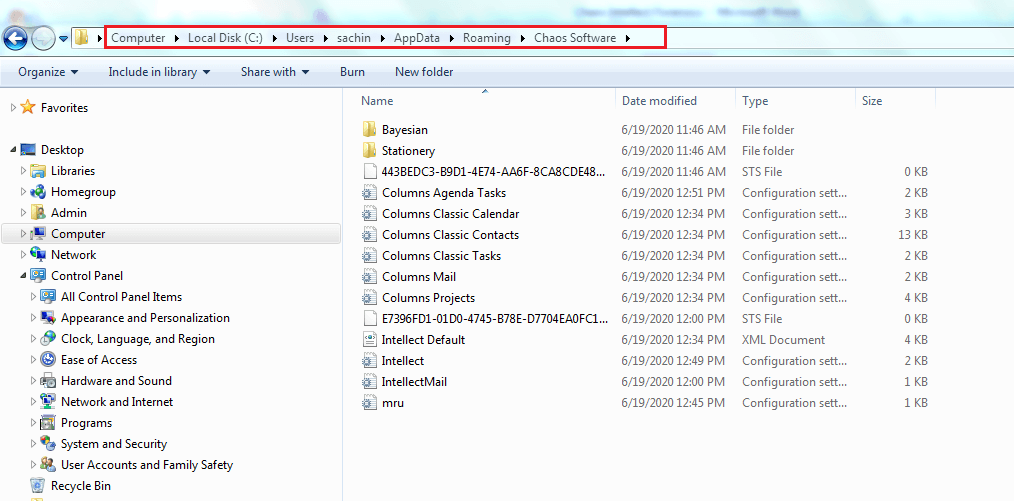
Task: Select Users breadcrumb in address bar
Action: coord(300,38)
